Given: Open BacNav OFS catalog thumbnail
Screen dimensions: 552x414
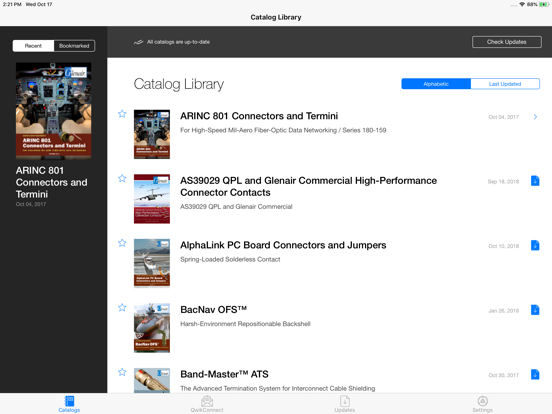Looking at the screenshot, I should coord(152,328).
